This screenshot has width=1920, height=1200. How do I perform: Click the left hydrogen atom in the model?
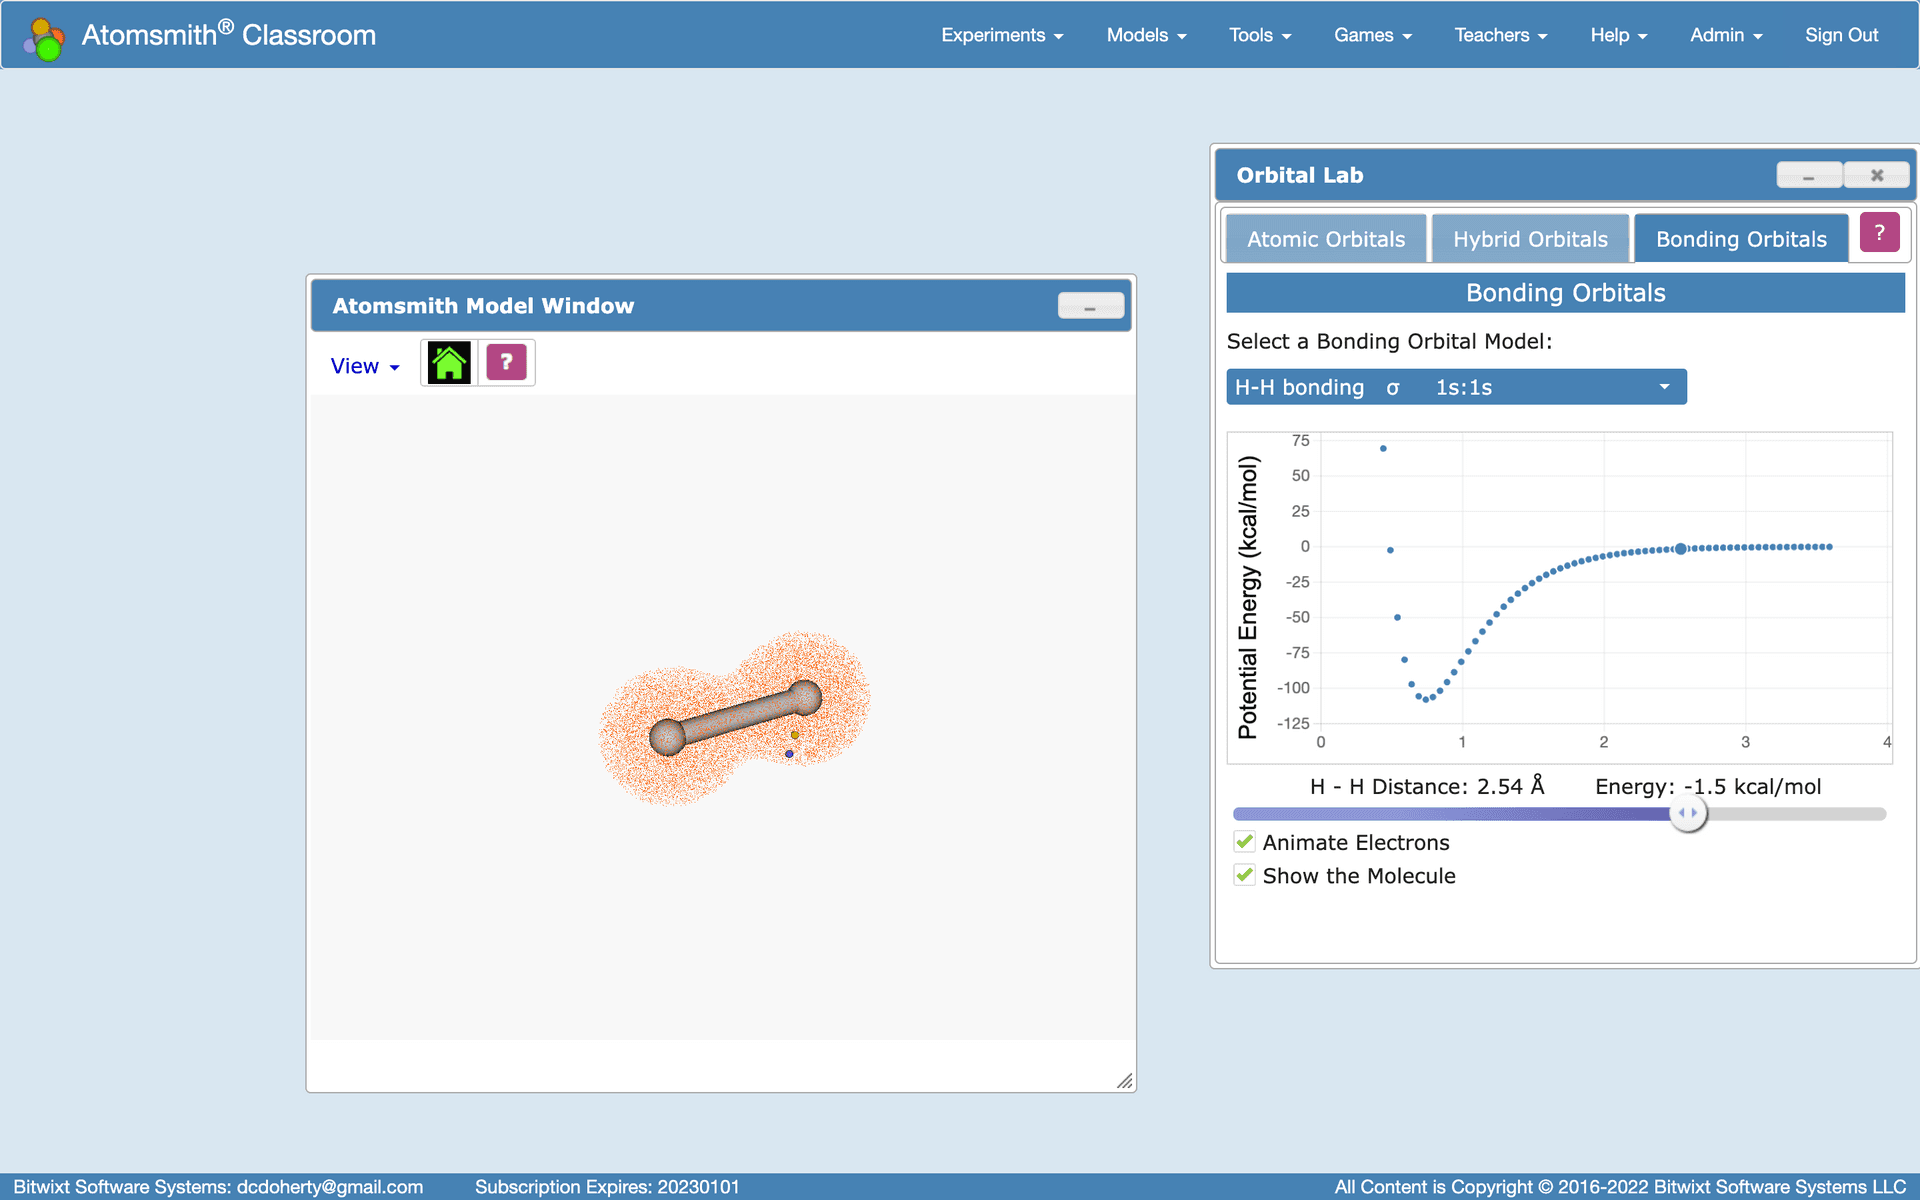[667, 737]
